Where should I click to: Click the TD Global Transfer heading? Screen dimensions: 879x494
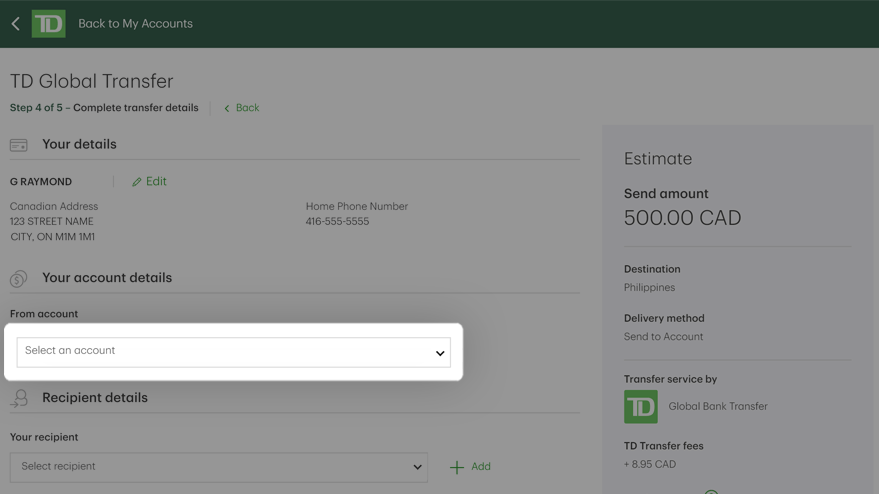[x=91, y=81]
